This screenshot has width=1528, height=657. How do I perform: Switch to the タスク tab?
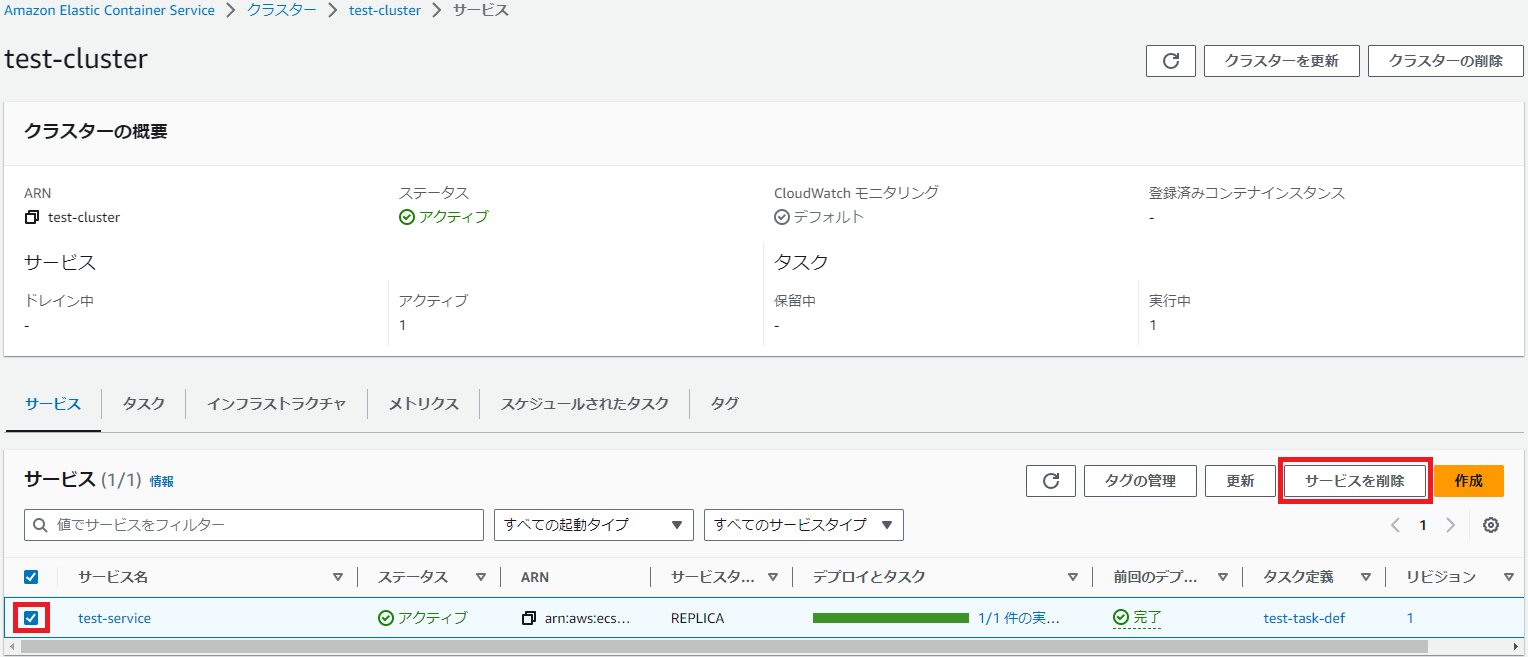(144, 404)
